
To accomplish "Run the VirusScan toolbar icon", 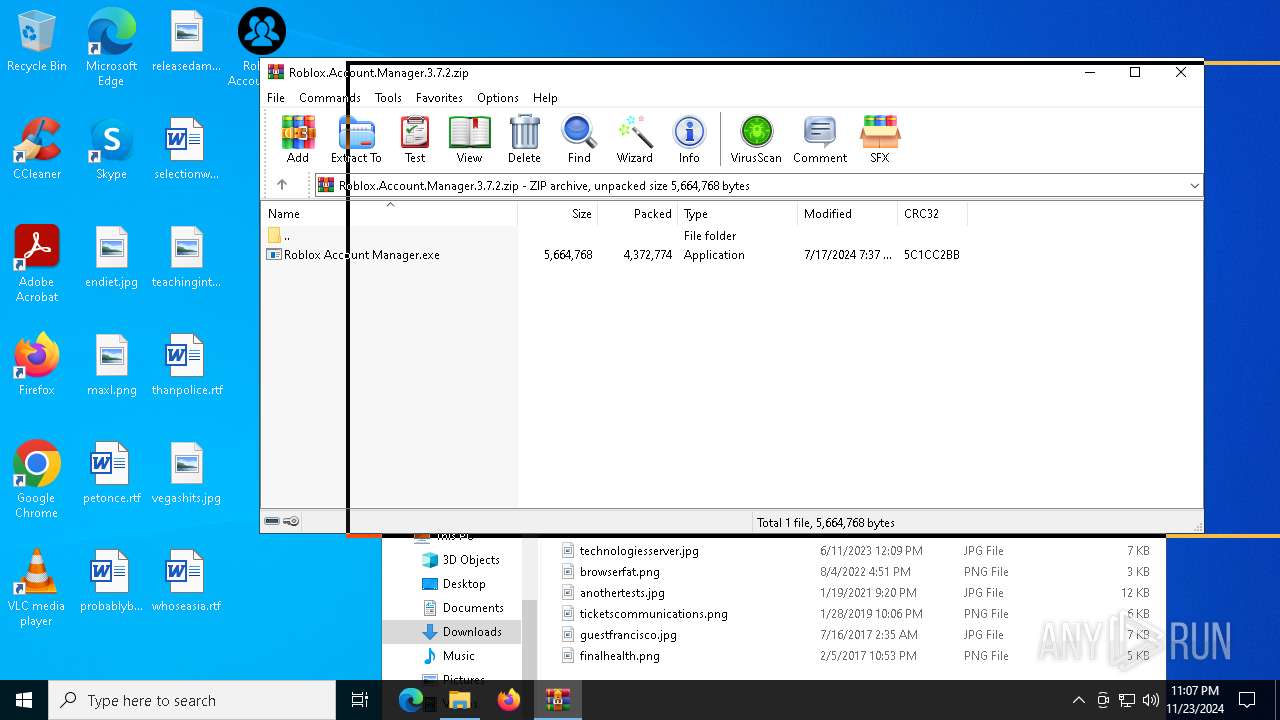I will tap(756, 139).
